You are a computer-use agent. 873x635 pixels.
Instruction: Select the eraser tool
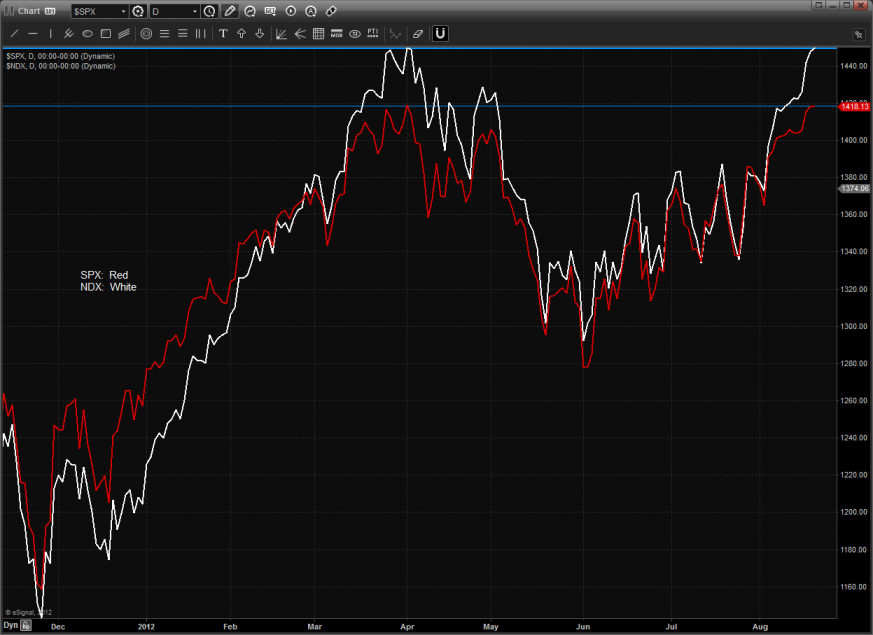(418, 34)
